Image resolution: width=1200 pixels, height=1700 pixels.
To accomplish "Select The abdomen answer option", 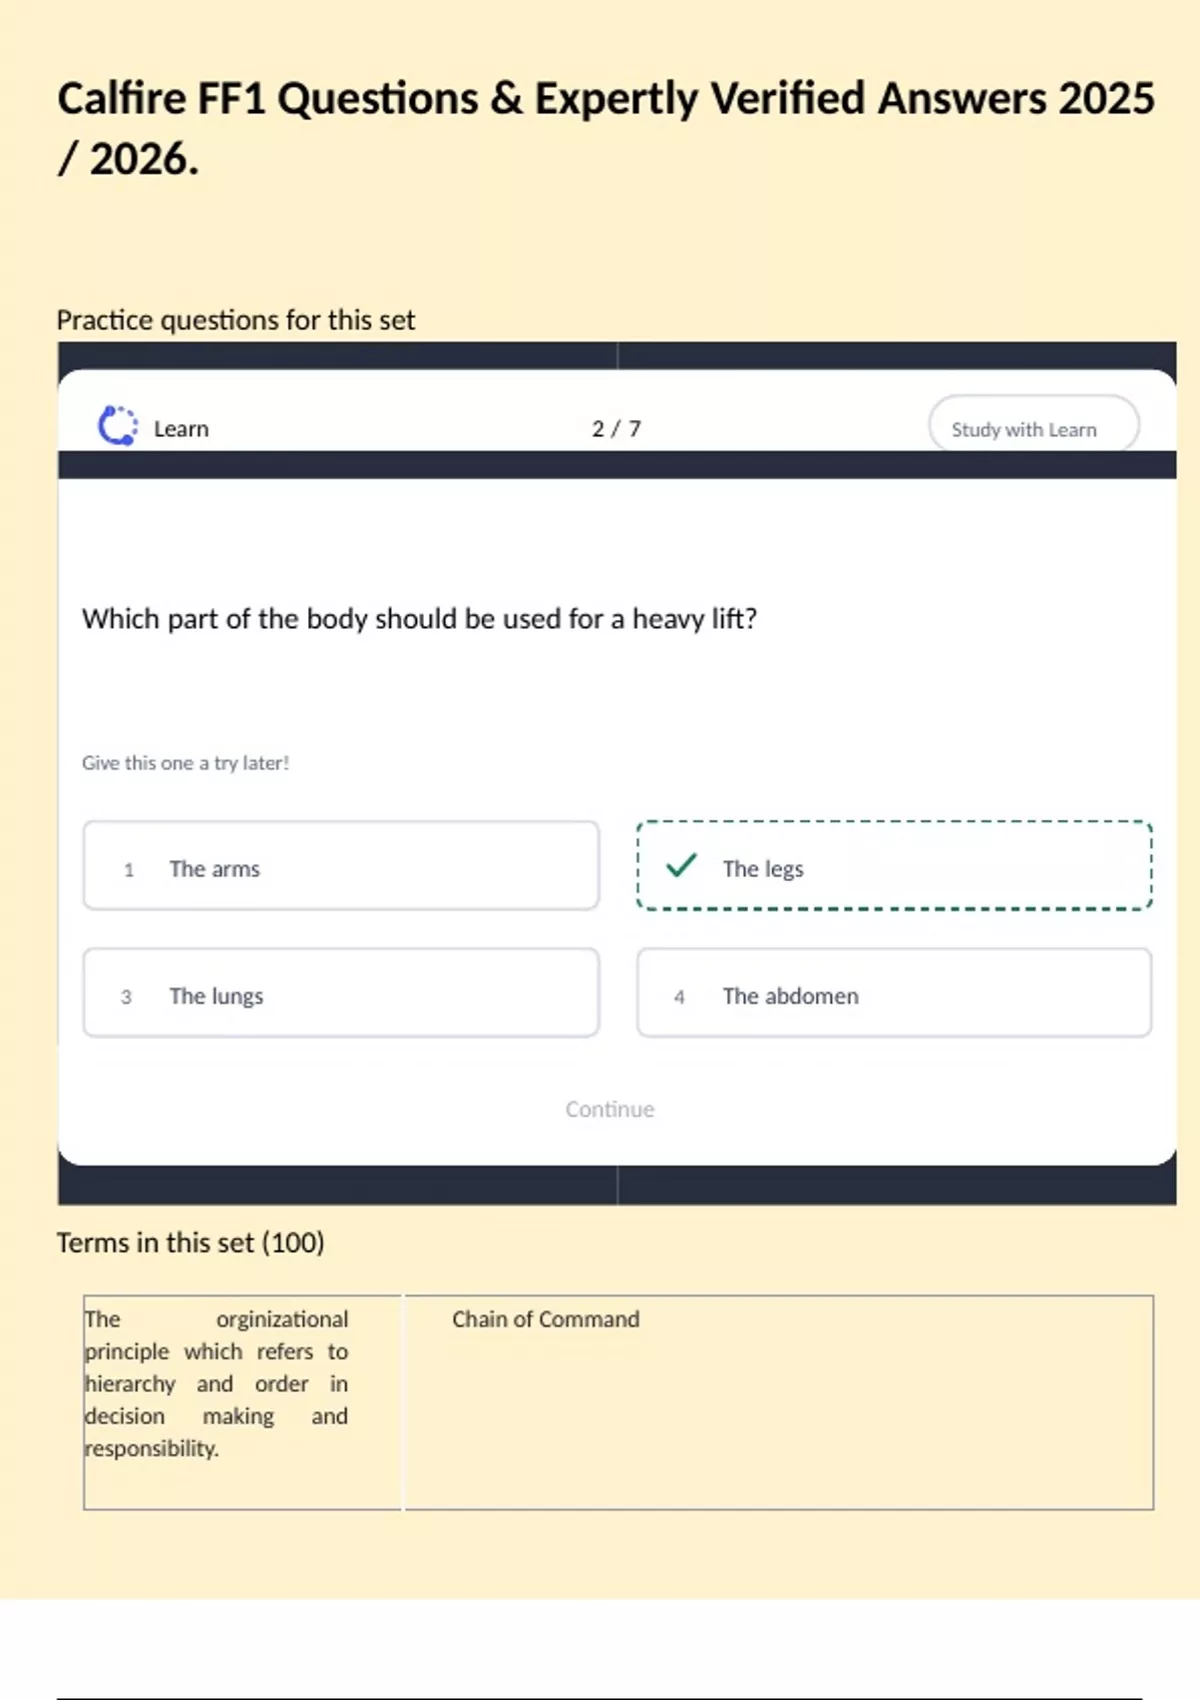I will click(894, 993).
